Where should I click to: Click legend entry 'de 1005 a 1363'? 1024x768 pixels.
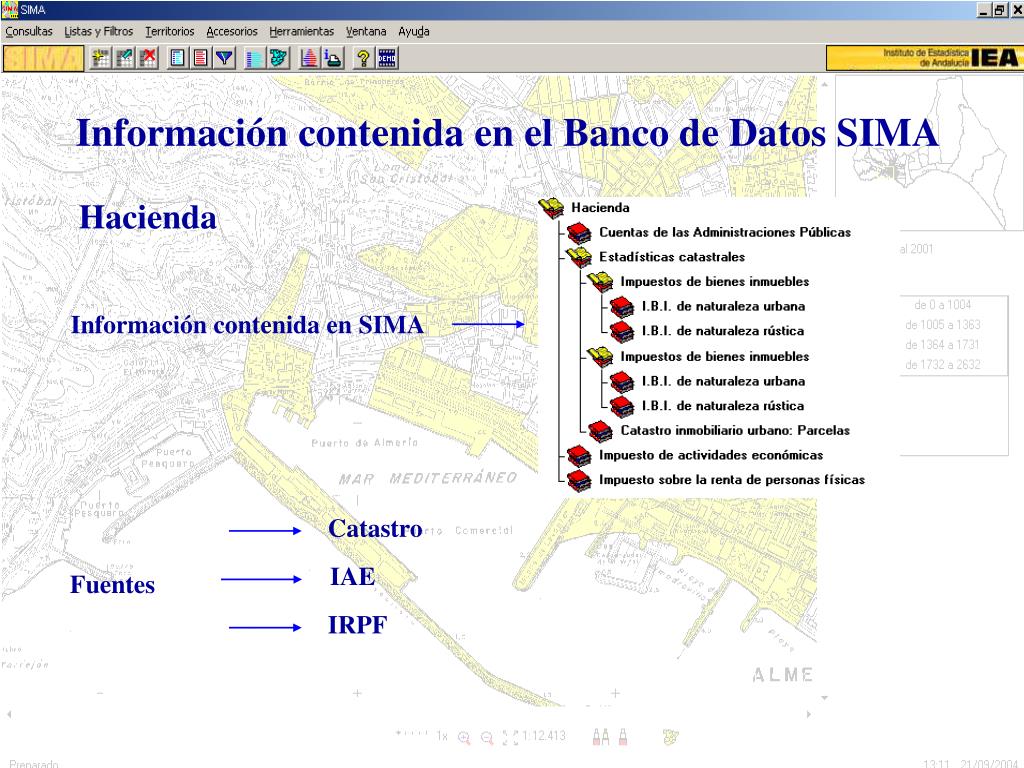(942, 325)
